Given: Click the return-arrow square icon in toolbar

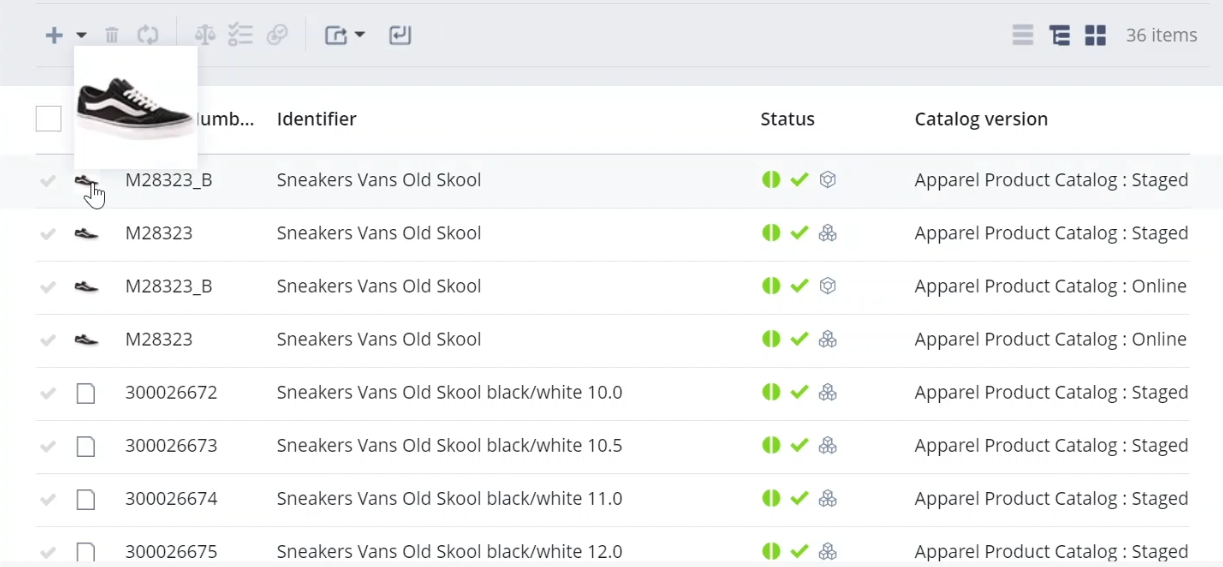Looking at the screenshot, I should [400, 35].
